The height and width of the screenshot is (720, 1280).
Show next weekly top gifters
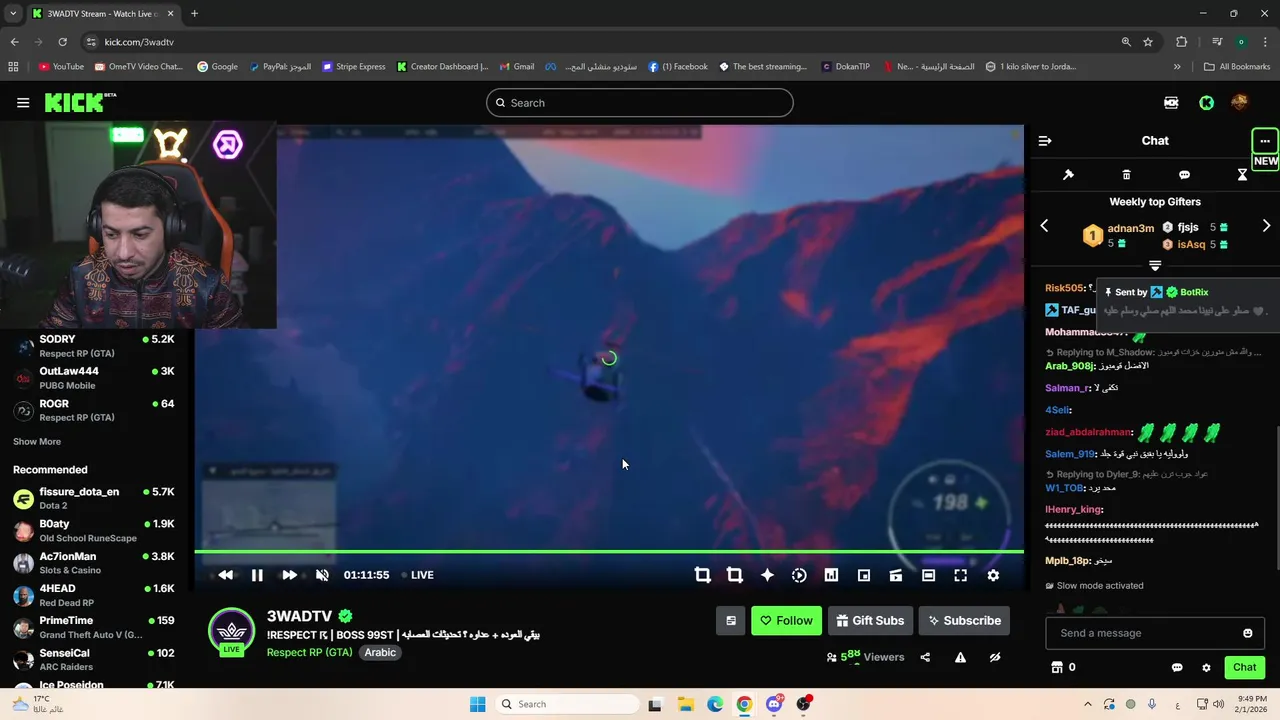tap(1266, 226)
